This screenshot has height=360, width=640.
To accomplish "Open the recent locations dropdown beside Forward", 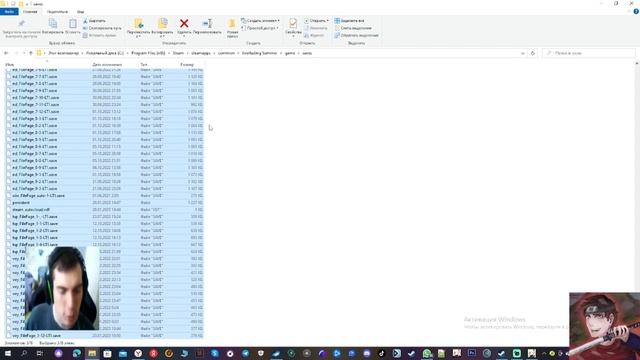I will [24, 53].
